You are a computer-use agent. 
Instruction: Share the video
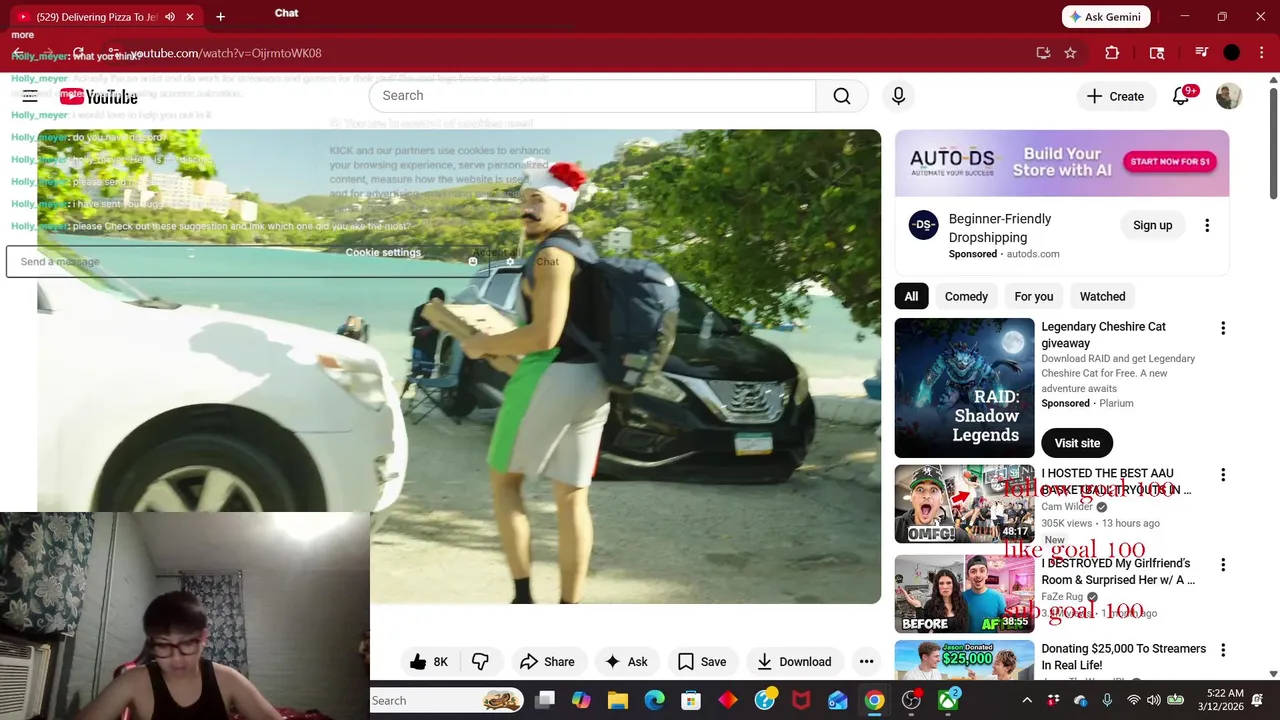(547, 662)
